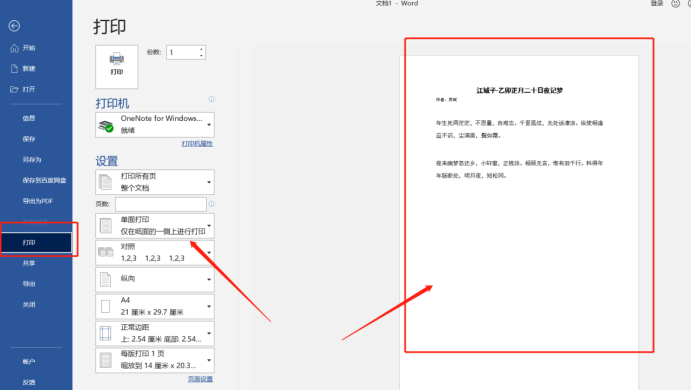Click the margins icon beside 正常边距

click(105, 333)
